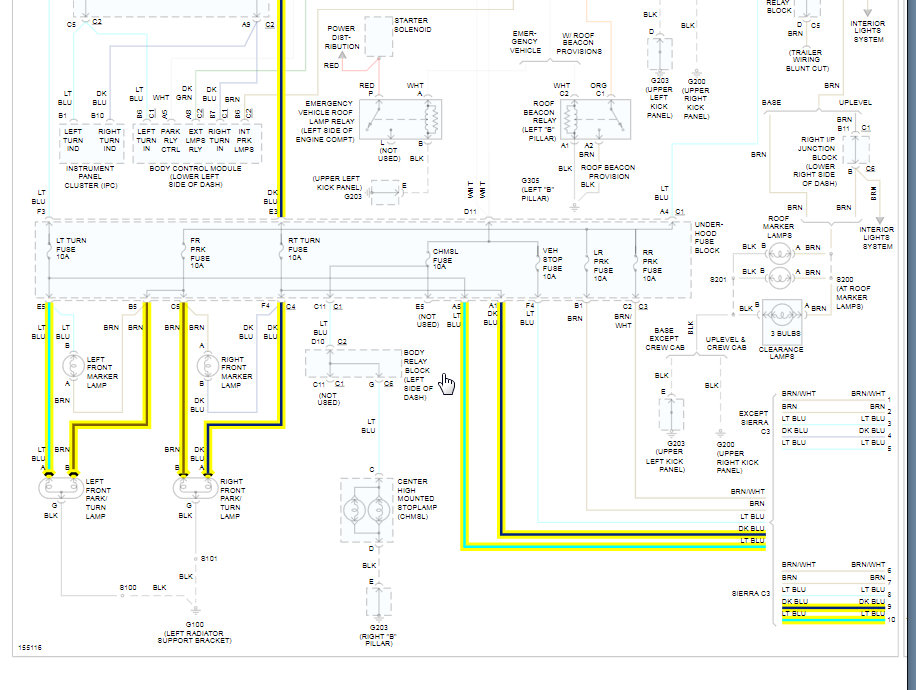Click the "SIERRA C3" connector label at bottom
Screen dimensions: 916x690
751,593
